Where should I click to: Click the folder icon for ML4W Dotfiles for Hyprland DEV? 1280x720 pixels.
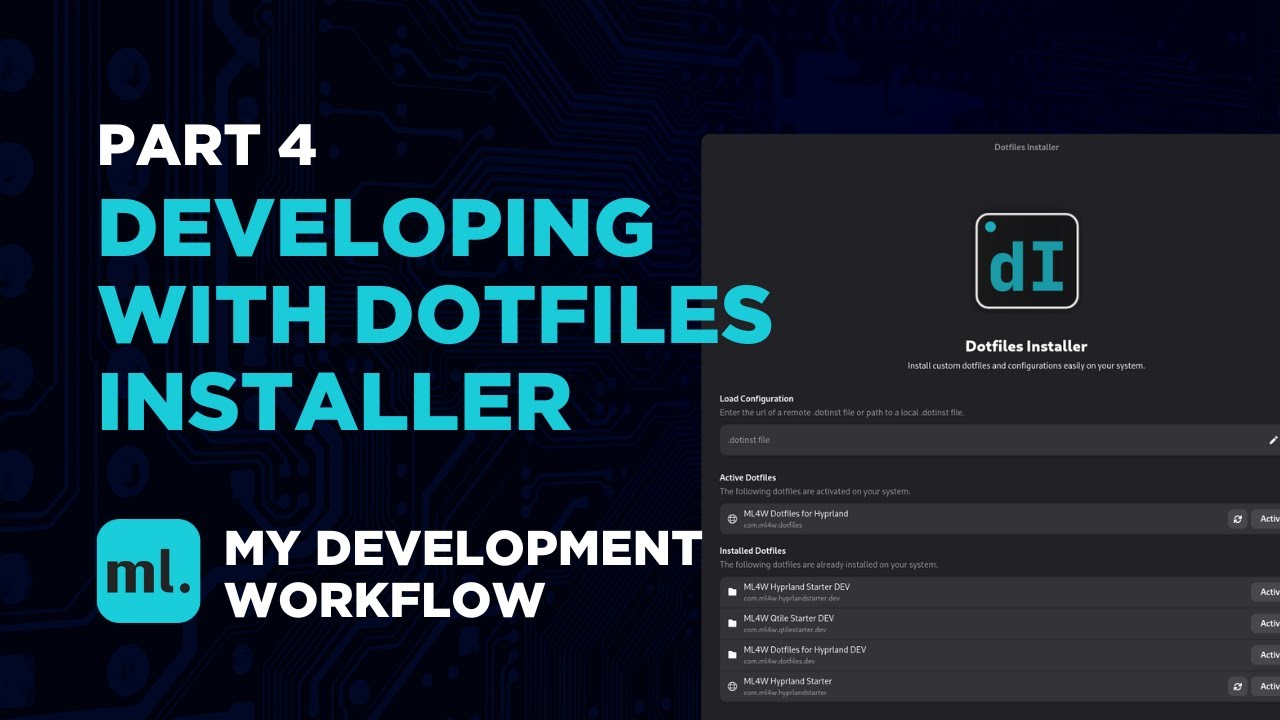click(x=732, y=655)
